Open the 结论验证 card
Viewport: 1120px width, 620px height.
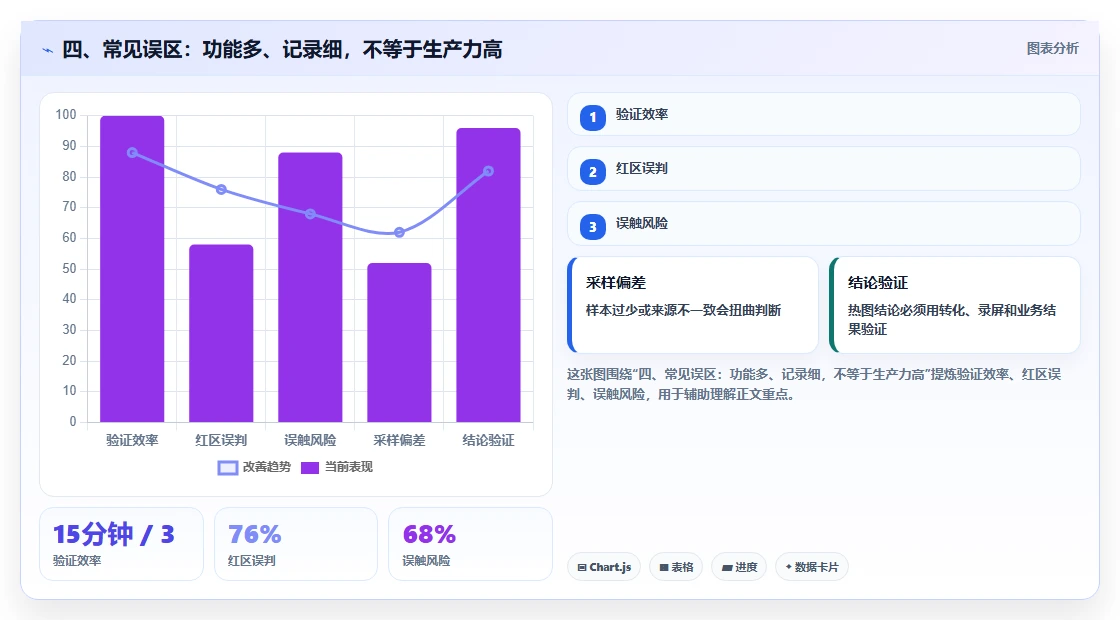tap(954, 305)
